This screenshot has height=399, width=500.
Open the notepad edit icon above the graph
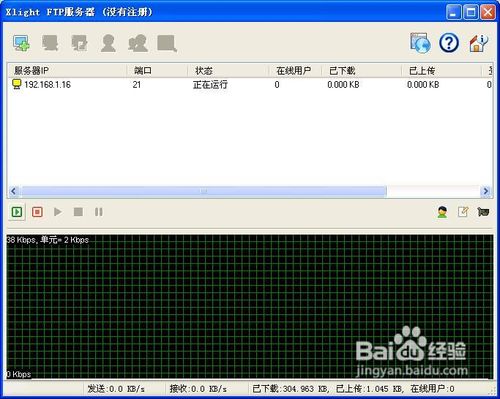[463, 212]
